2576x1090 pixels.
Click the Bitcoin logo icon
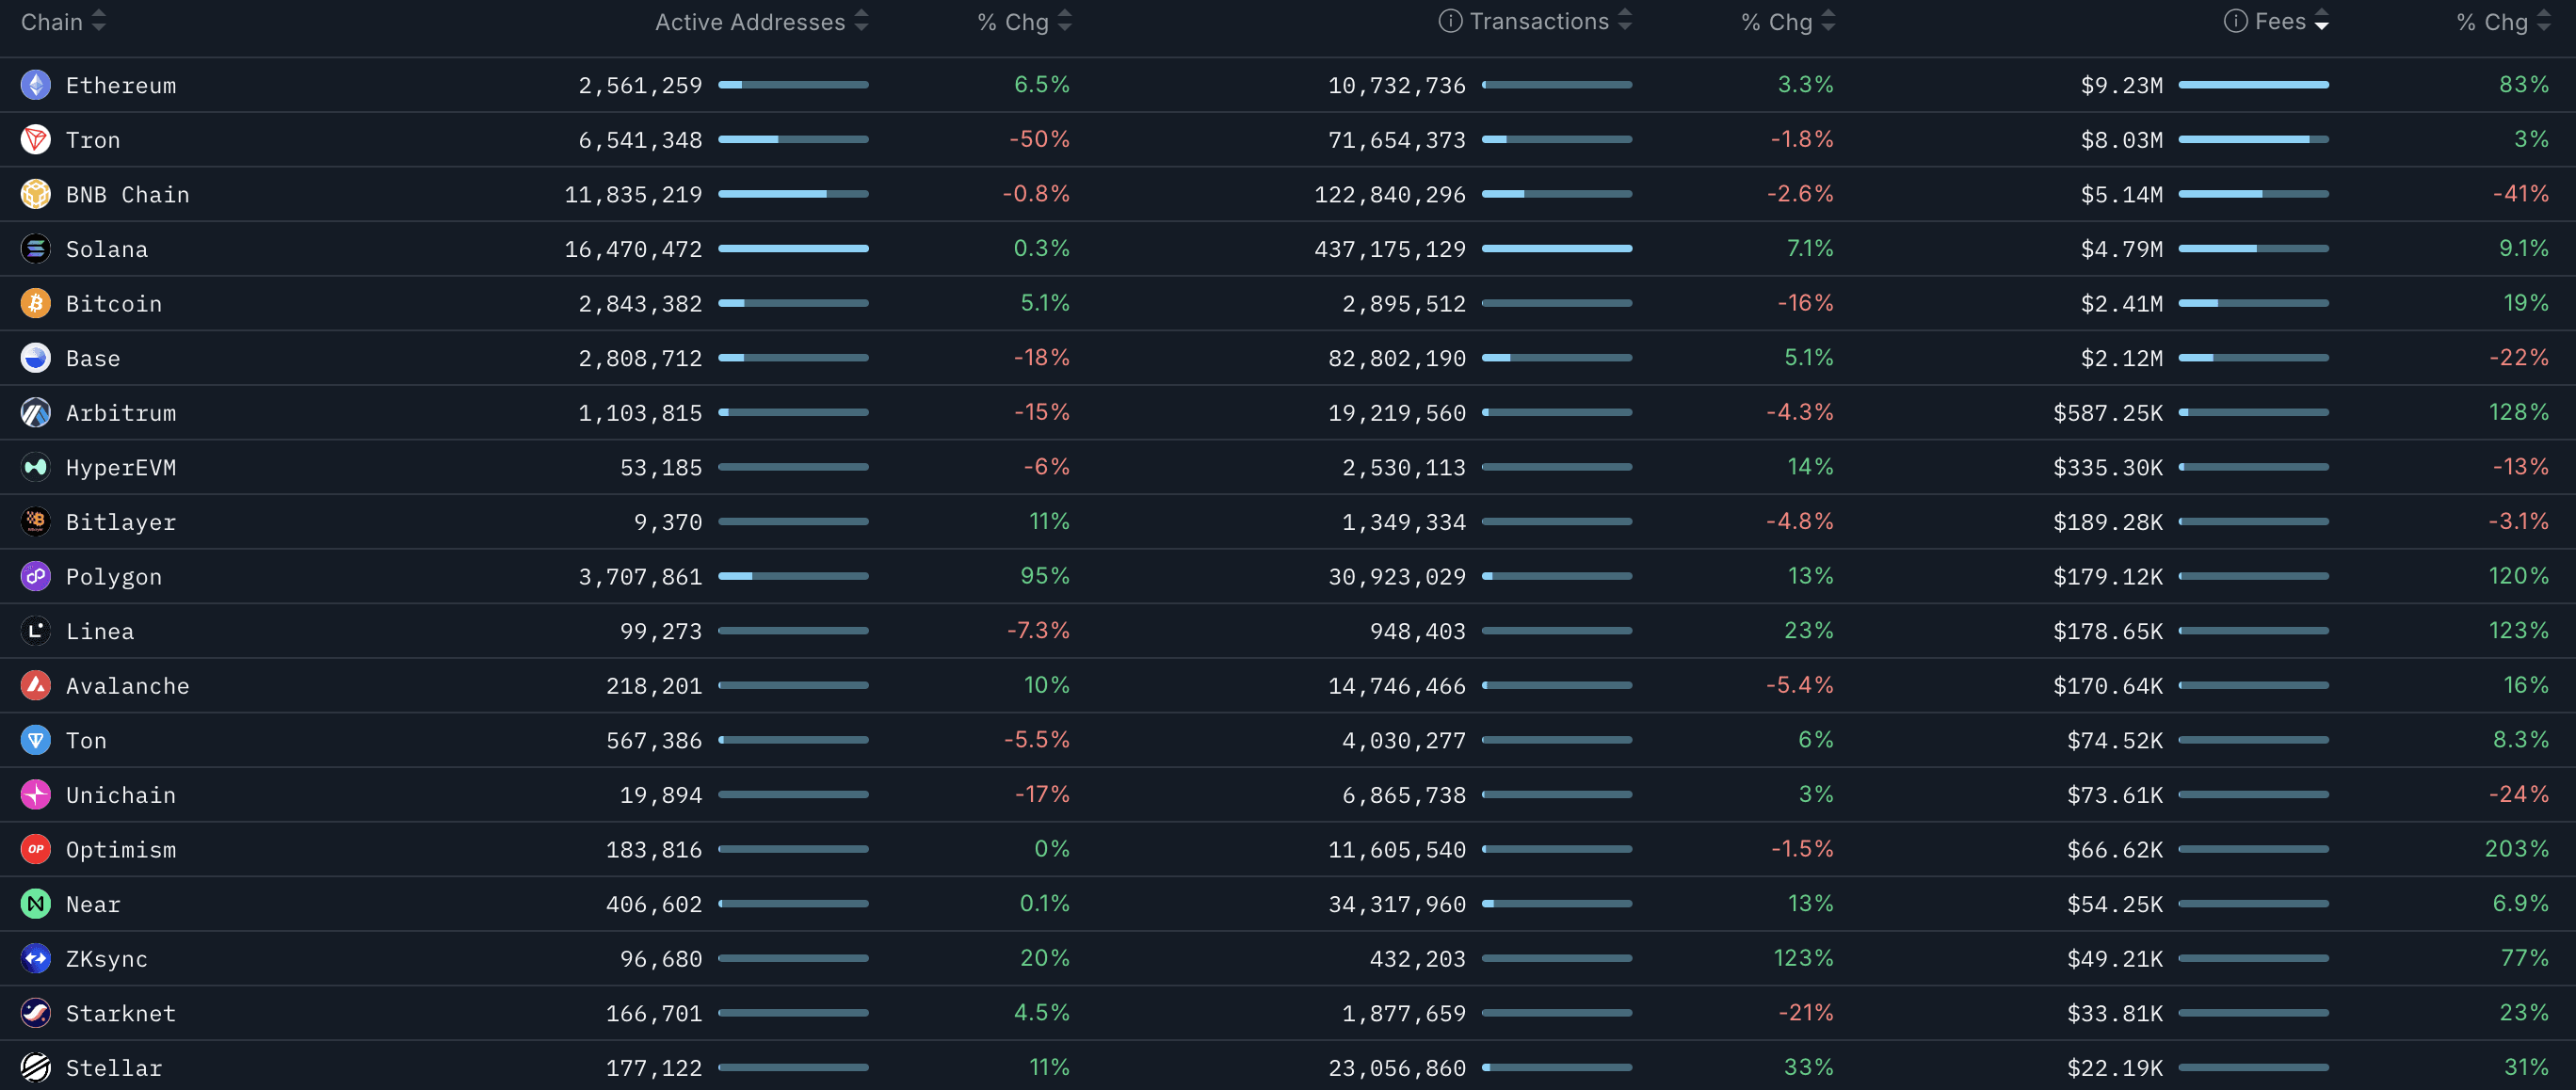[36, 303]
